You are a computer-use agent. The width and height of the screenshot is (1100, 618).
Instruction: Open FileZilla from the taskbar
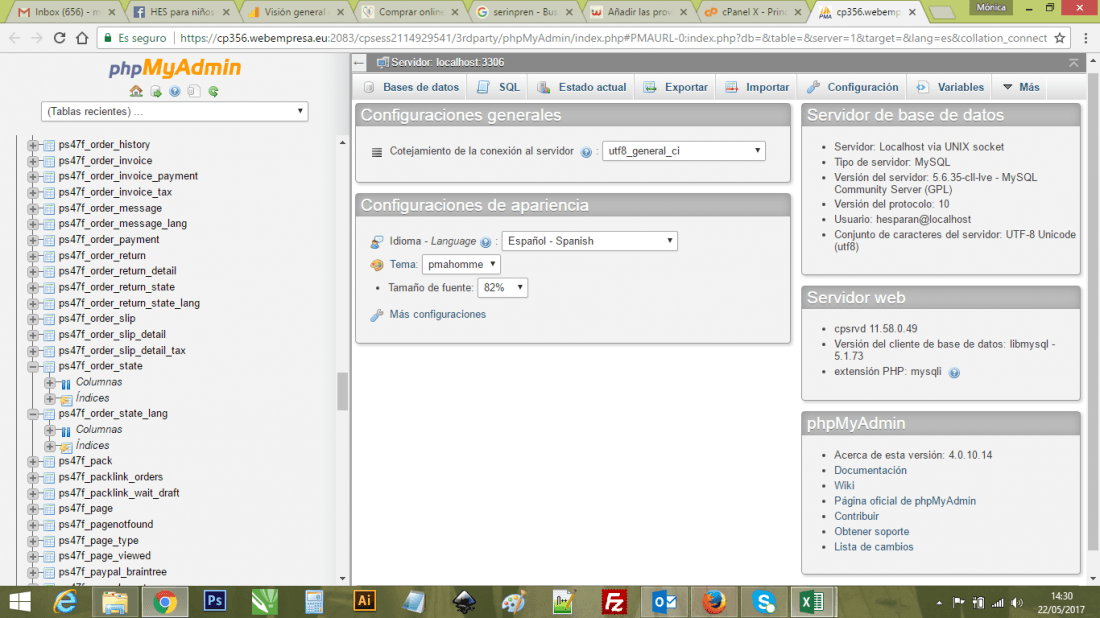point(614,602)
